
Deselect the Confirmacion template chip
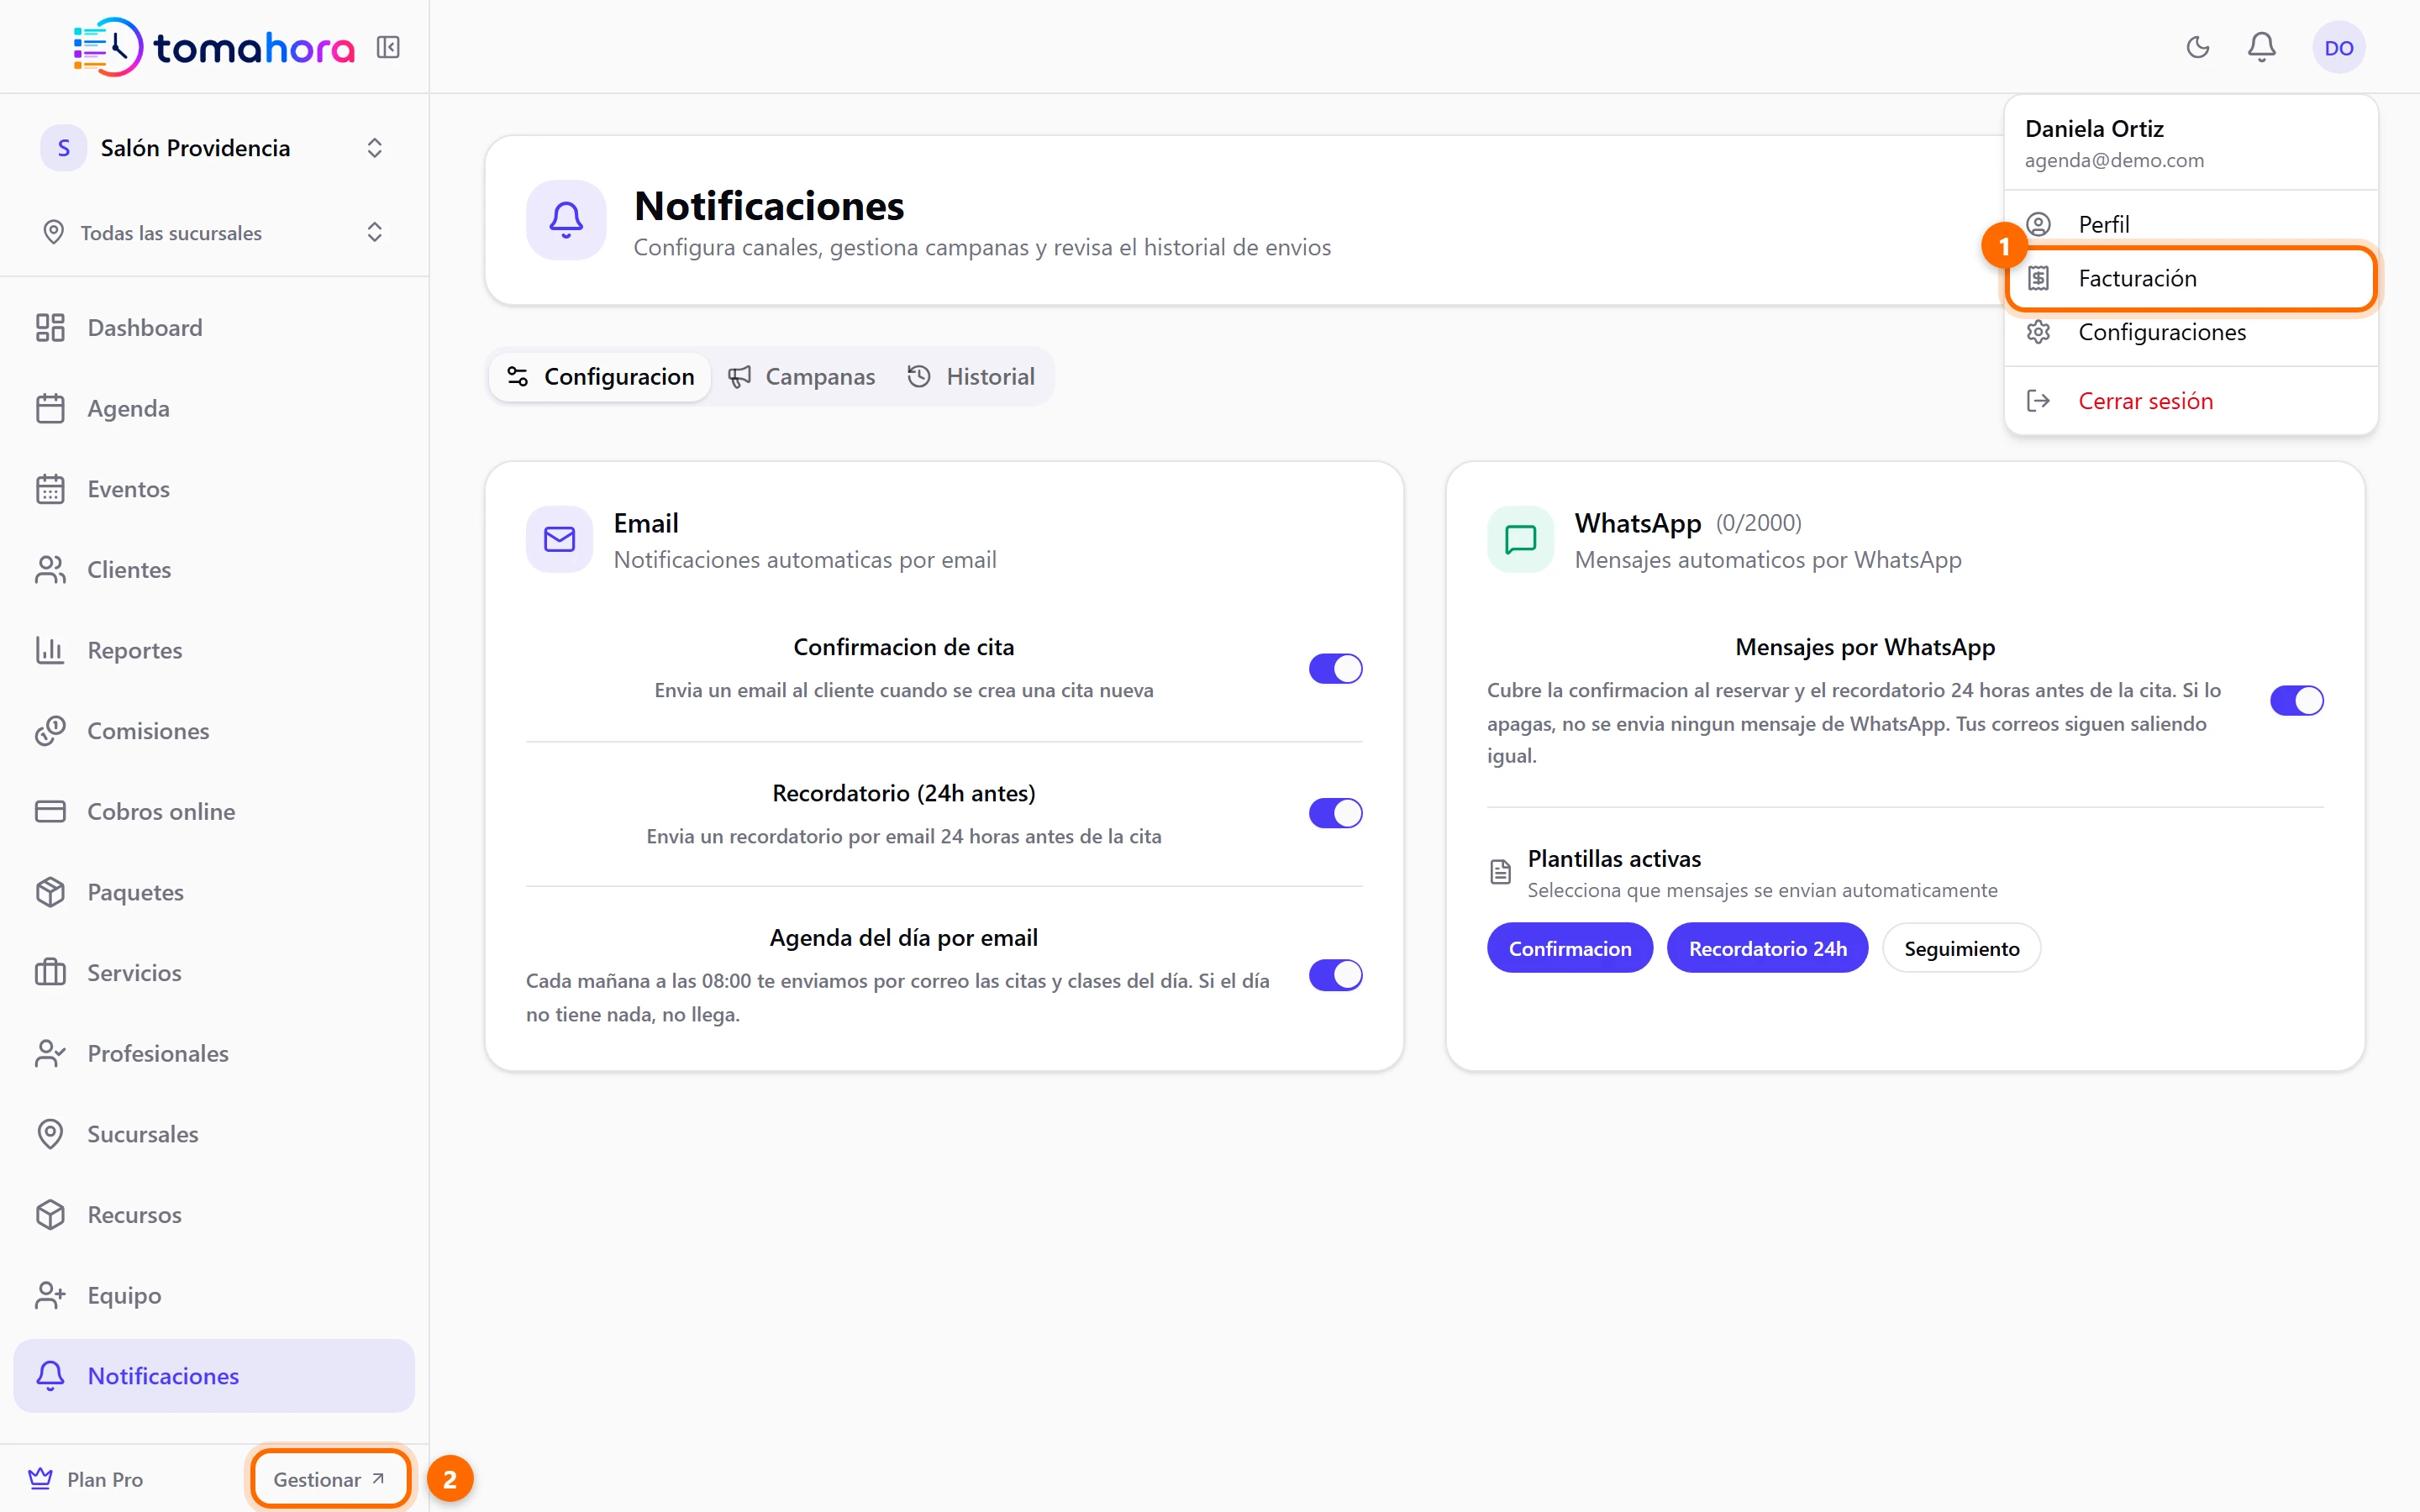pyautogui.click(x=1569, y=948)
